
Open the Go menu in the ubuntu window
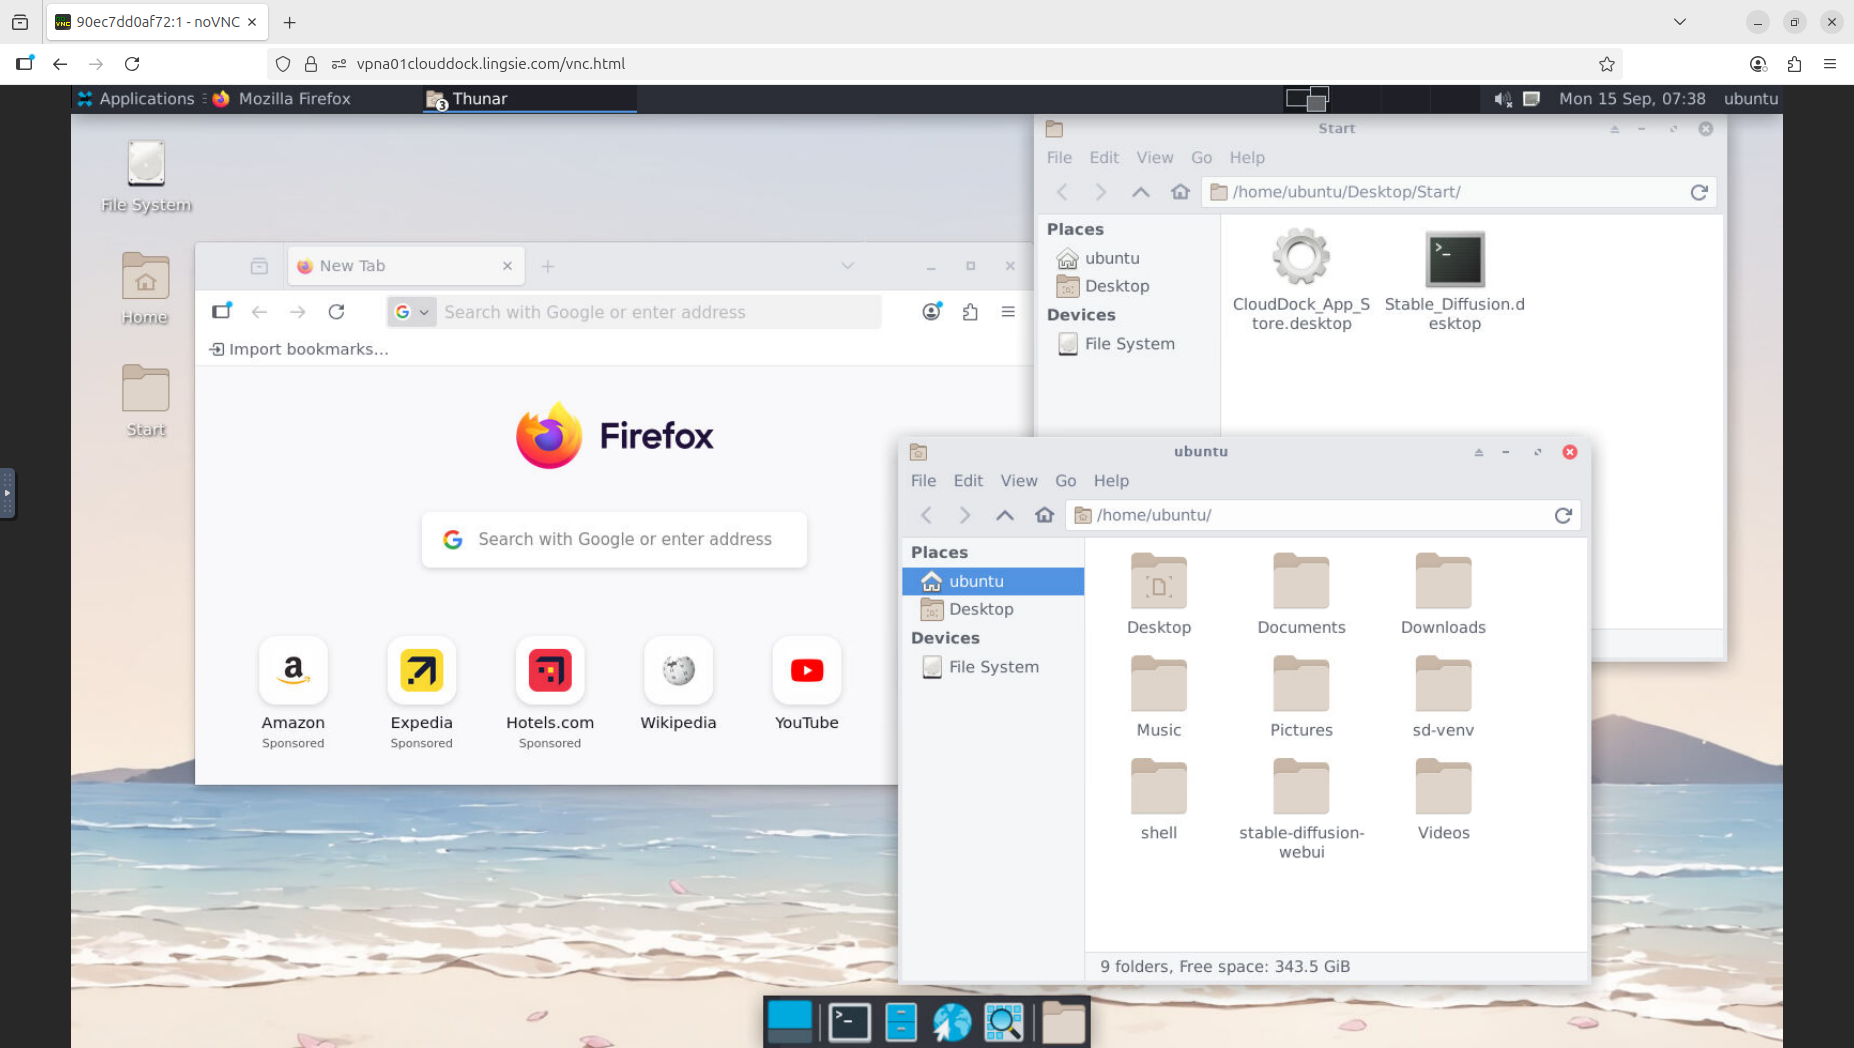(1065, 480)
